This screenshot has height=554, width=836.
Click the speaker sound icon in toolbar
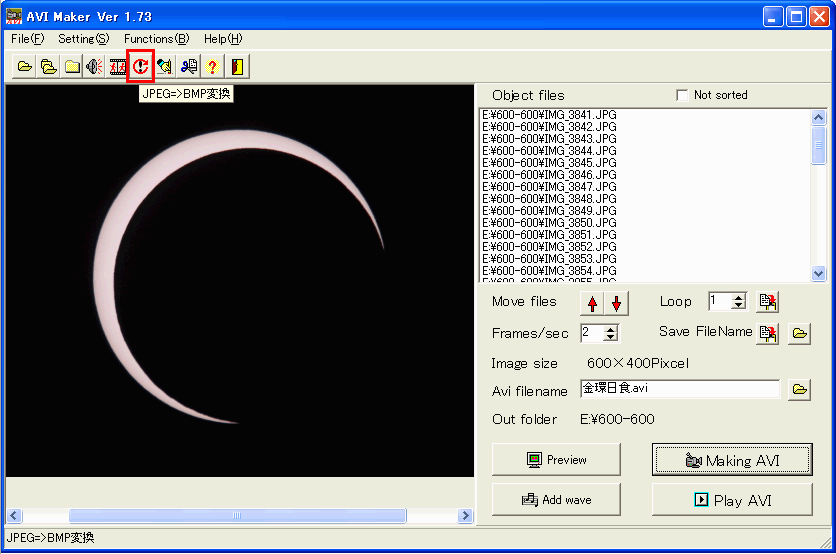(x=95, y=67)
